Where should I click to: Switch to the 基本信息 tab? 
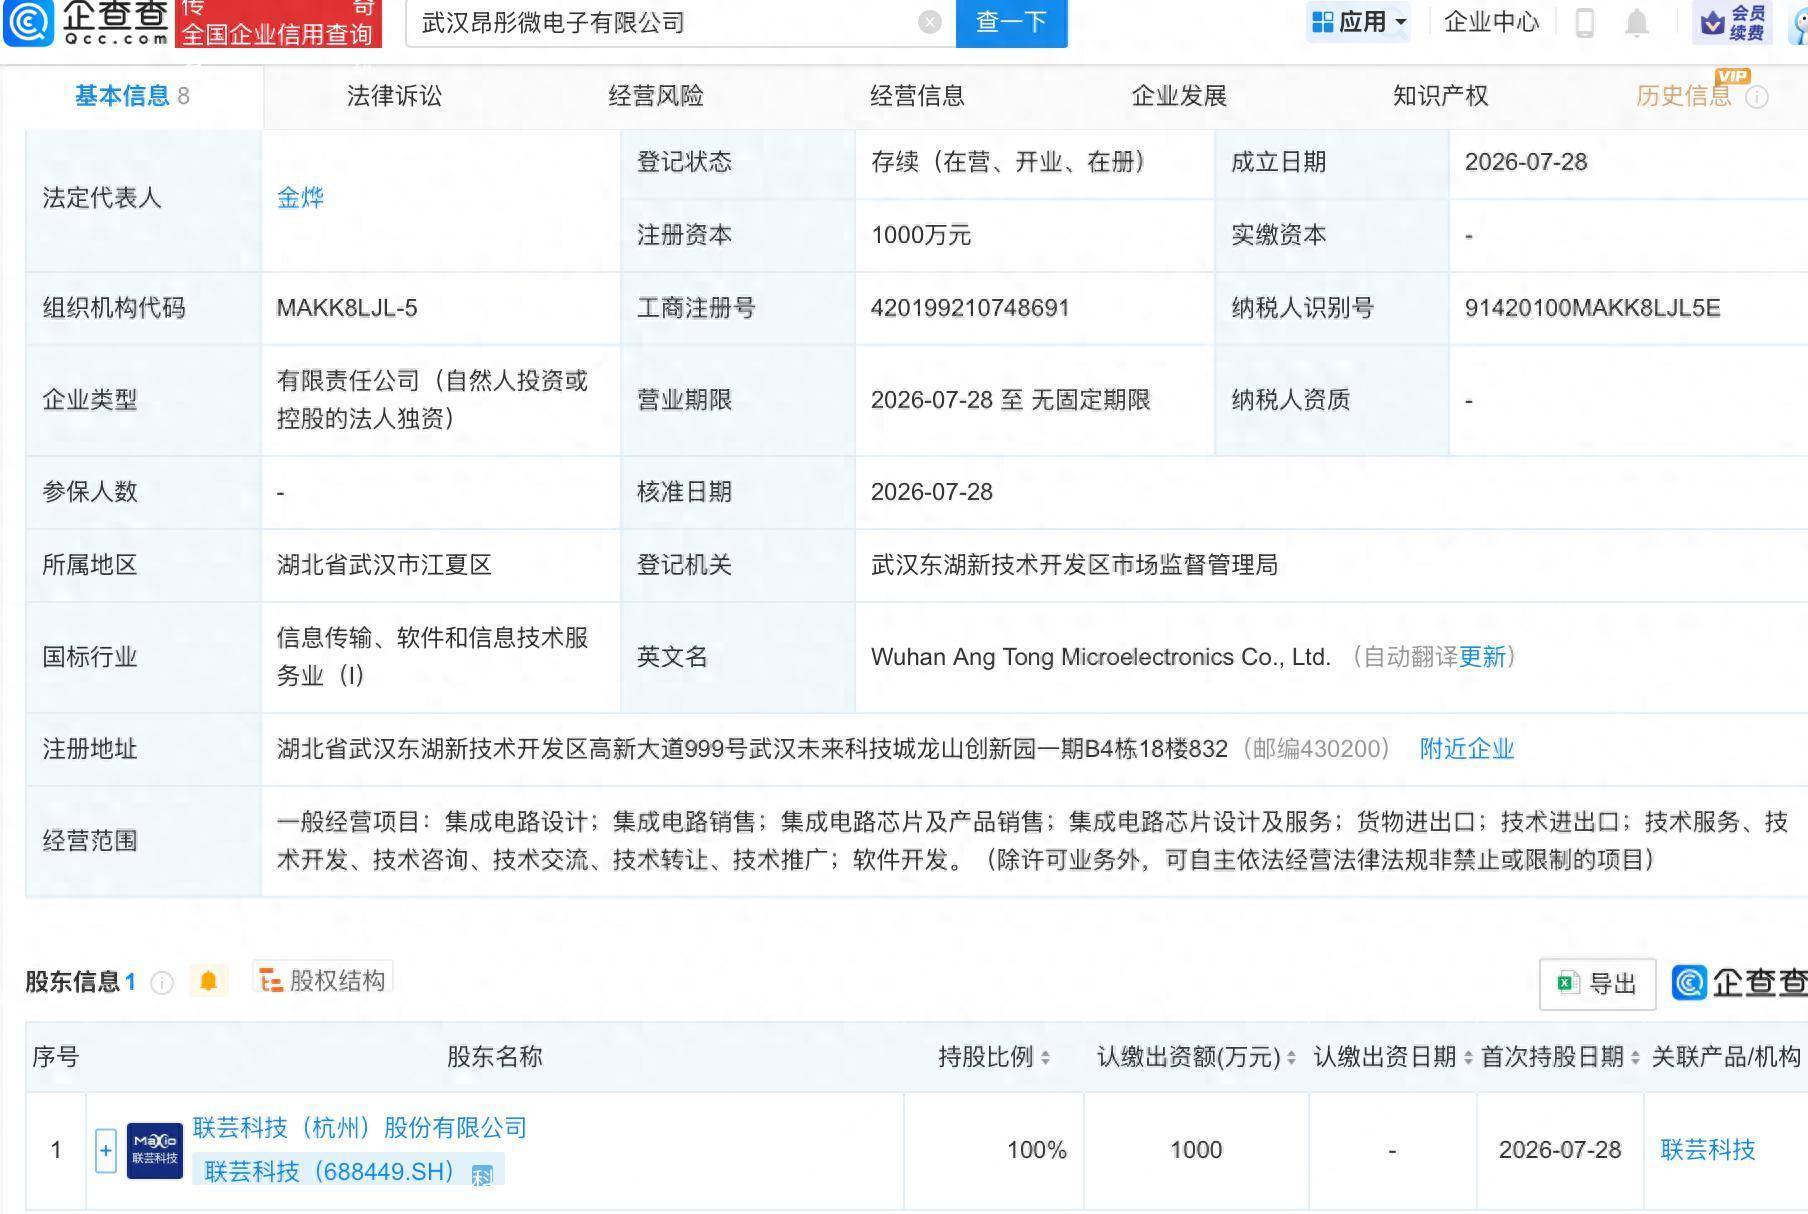[132, 96]
